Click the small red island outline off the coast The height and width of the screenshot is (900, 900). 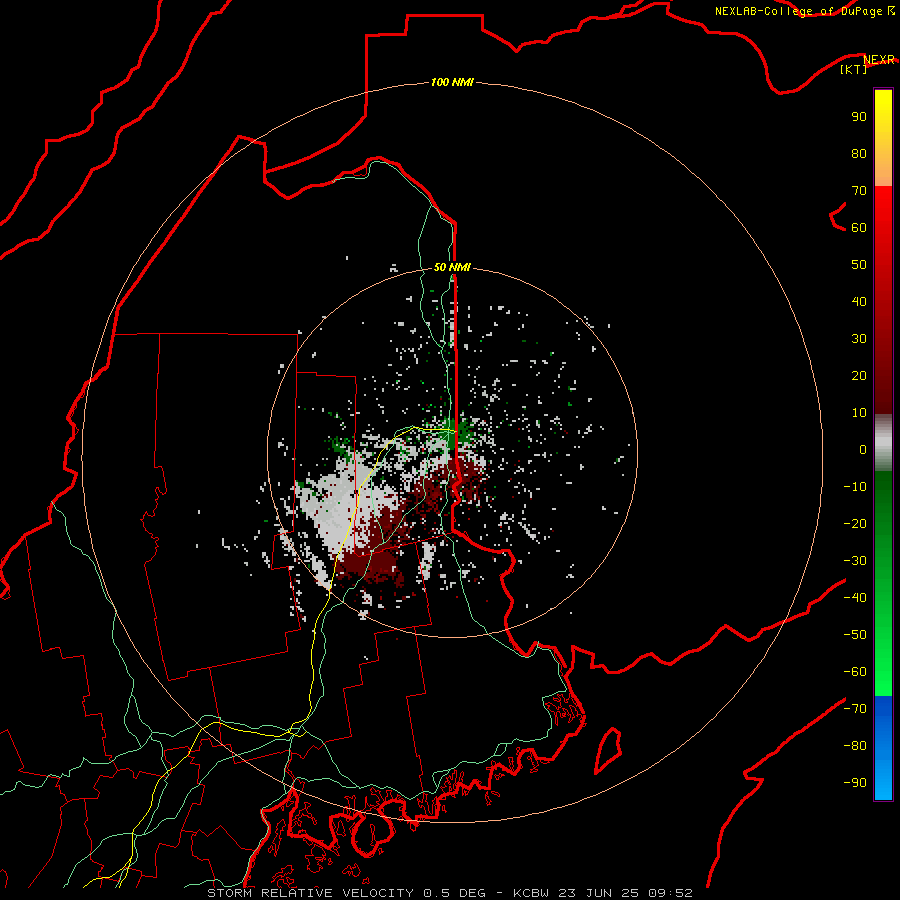608,750
